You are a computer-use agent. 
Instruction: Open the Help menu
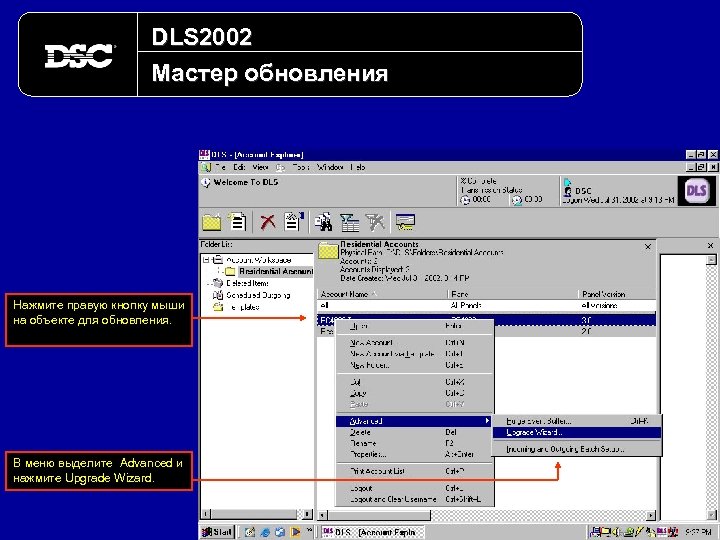[357, 167]
